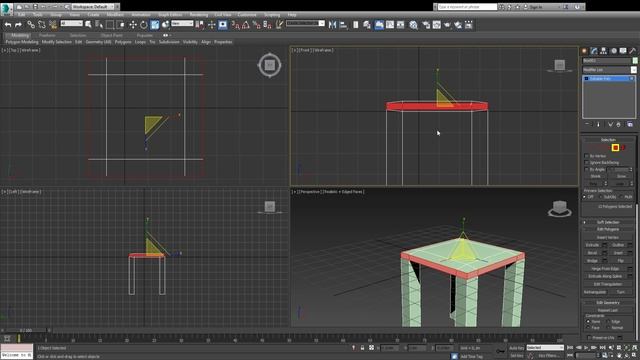Switch to the Modeling ribbon tab
This screenshot has height=360, width=640.
coord(20,36)
